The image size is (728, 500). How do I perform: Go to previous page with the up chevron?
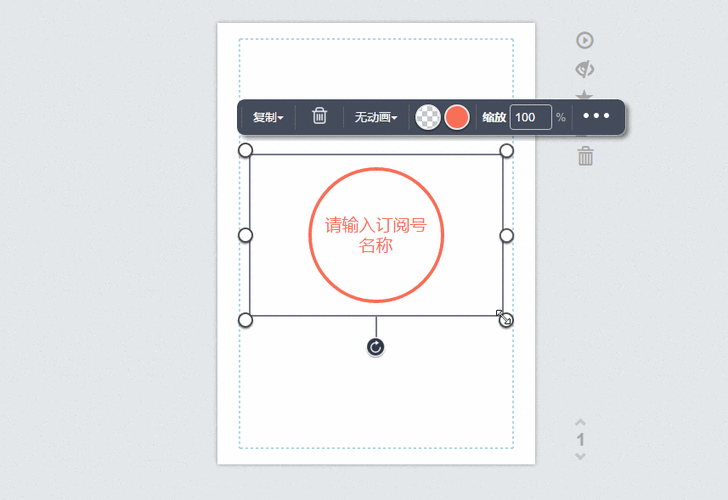tap(581, 423)
